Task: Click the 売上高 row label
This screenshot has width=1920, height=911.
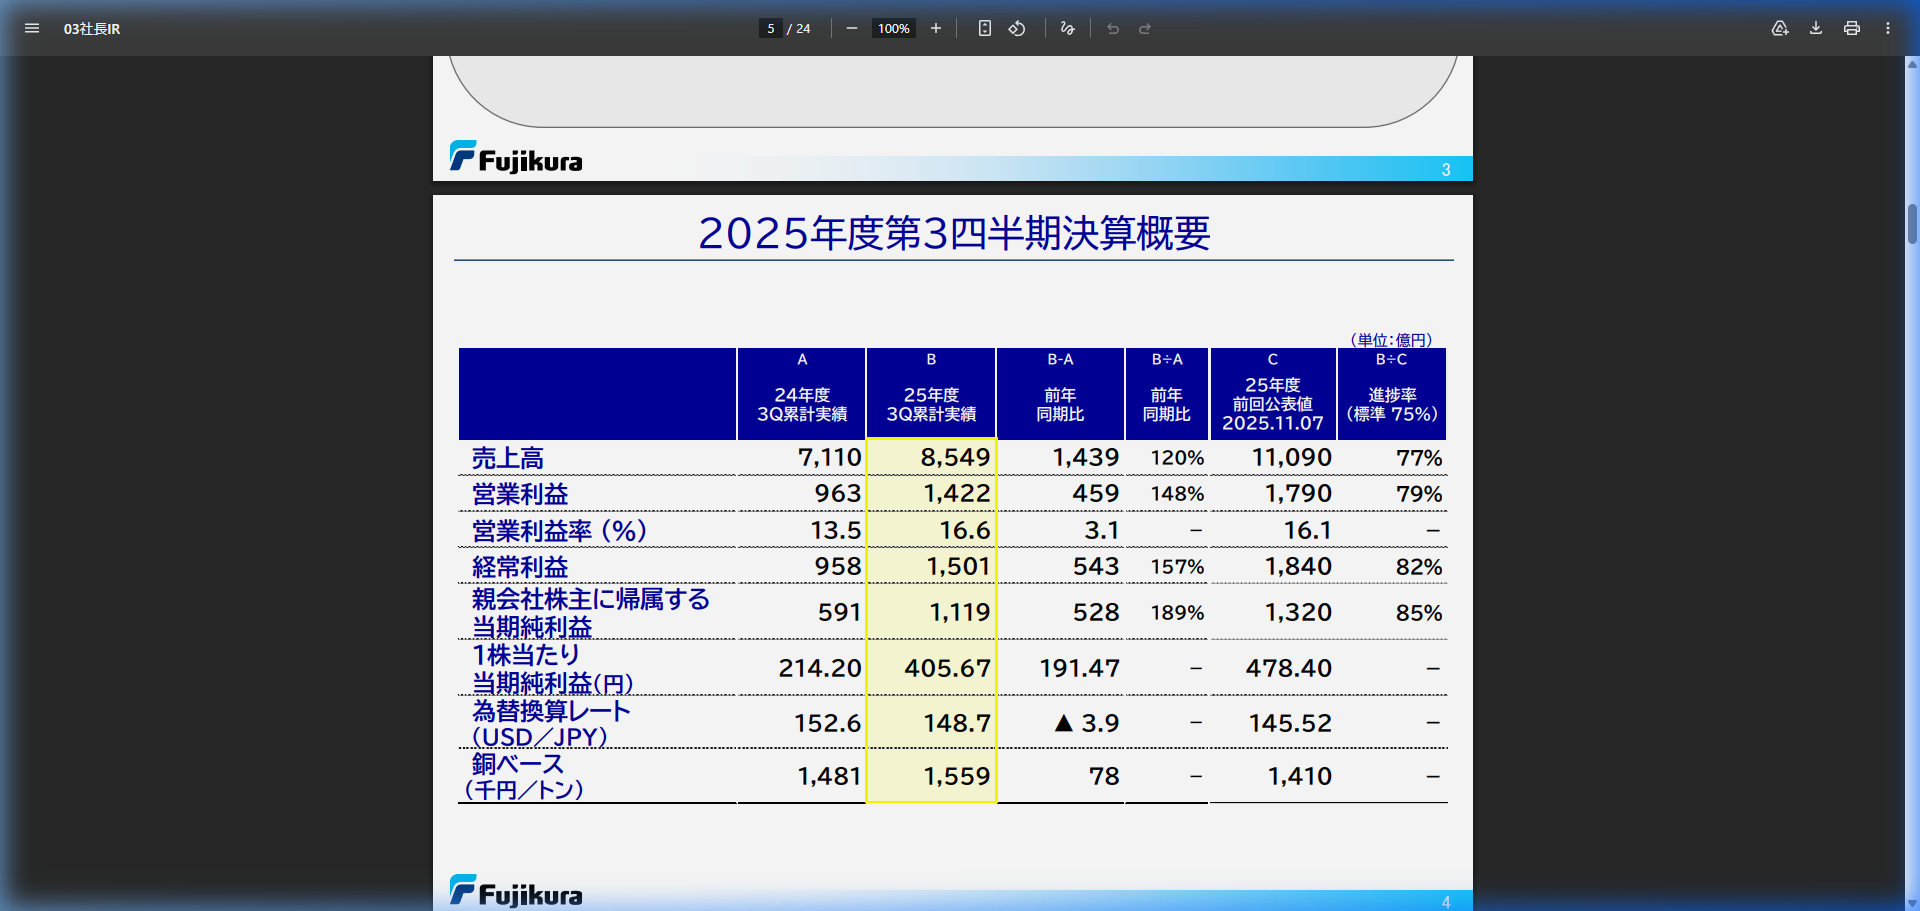Action: (508, 458)
